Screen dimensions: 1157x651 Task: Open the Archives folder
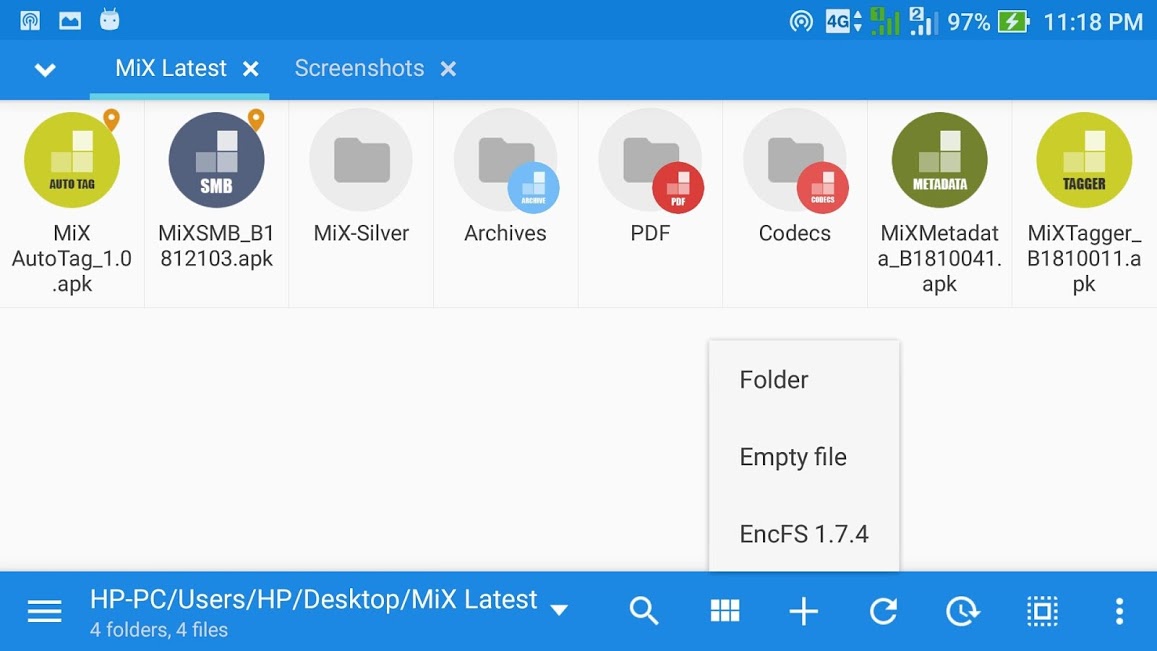(505, 175)
